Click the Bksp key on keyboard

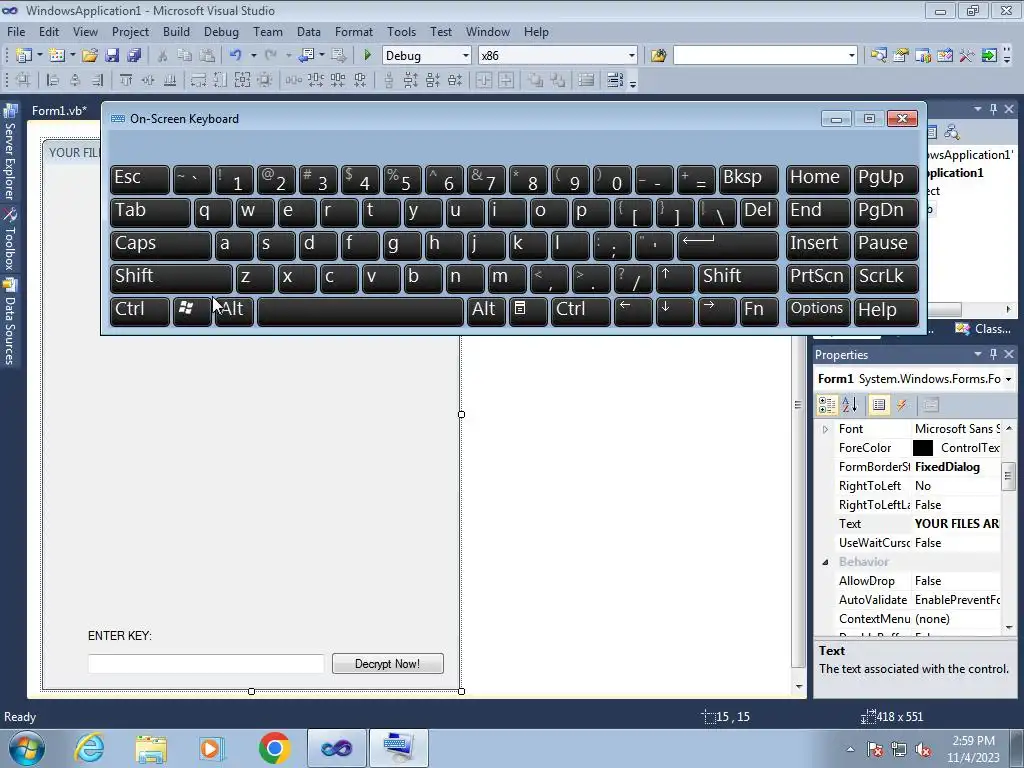[748, 178]
